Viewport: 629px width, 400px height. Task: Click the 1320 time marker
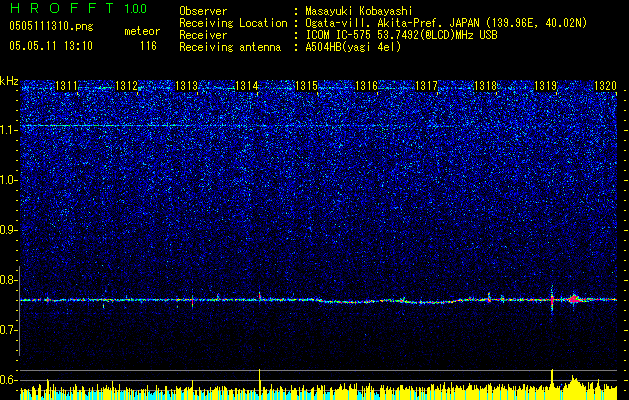tap(605, 86)
